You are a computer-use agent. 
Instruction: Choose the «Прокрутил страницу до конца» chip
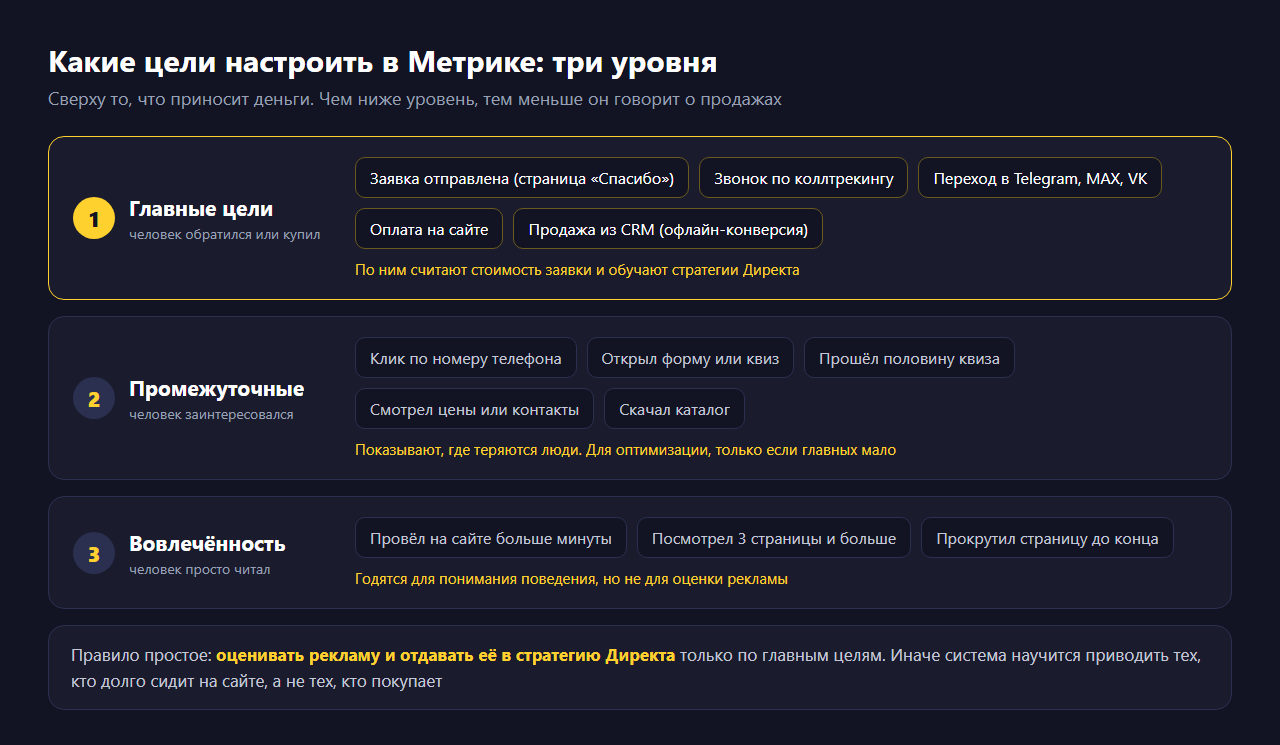pyautogui.click(x=1047, y=538)
